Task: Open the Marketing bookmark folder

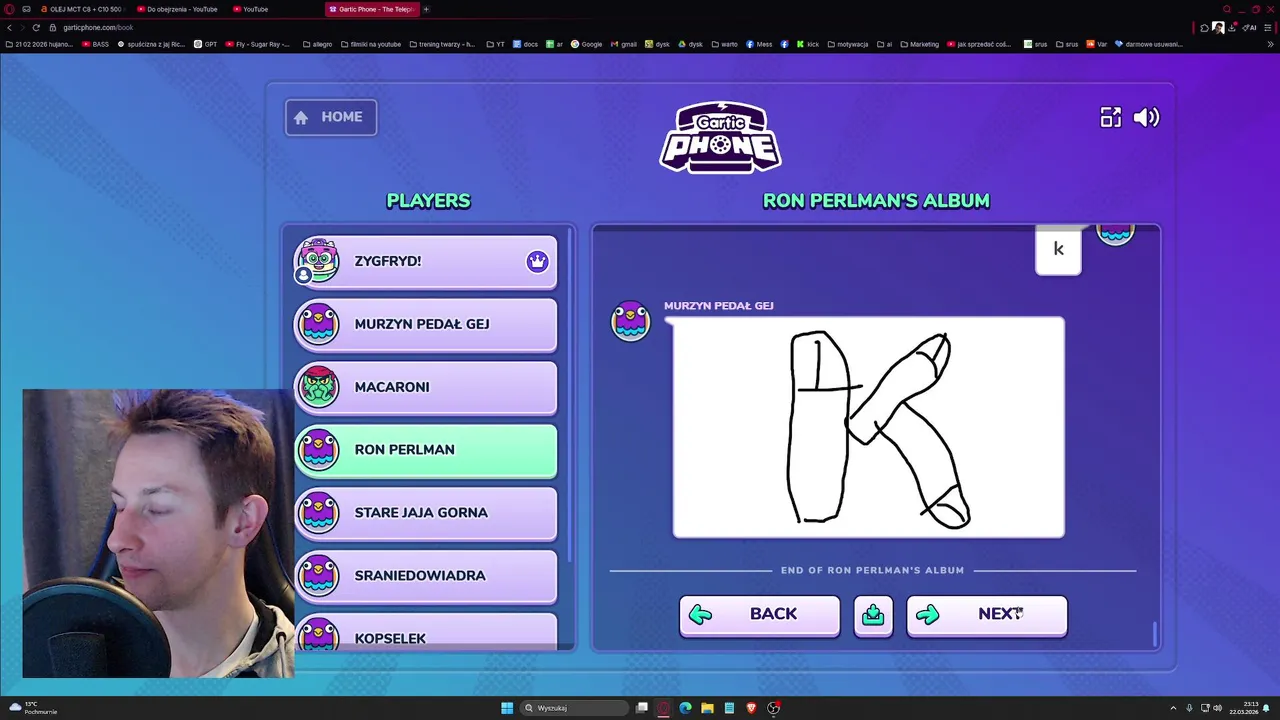Action: point(920,44)
